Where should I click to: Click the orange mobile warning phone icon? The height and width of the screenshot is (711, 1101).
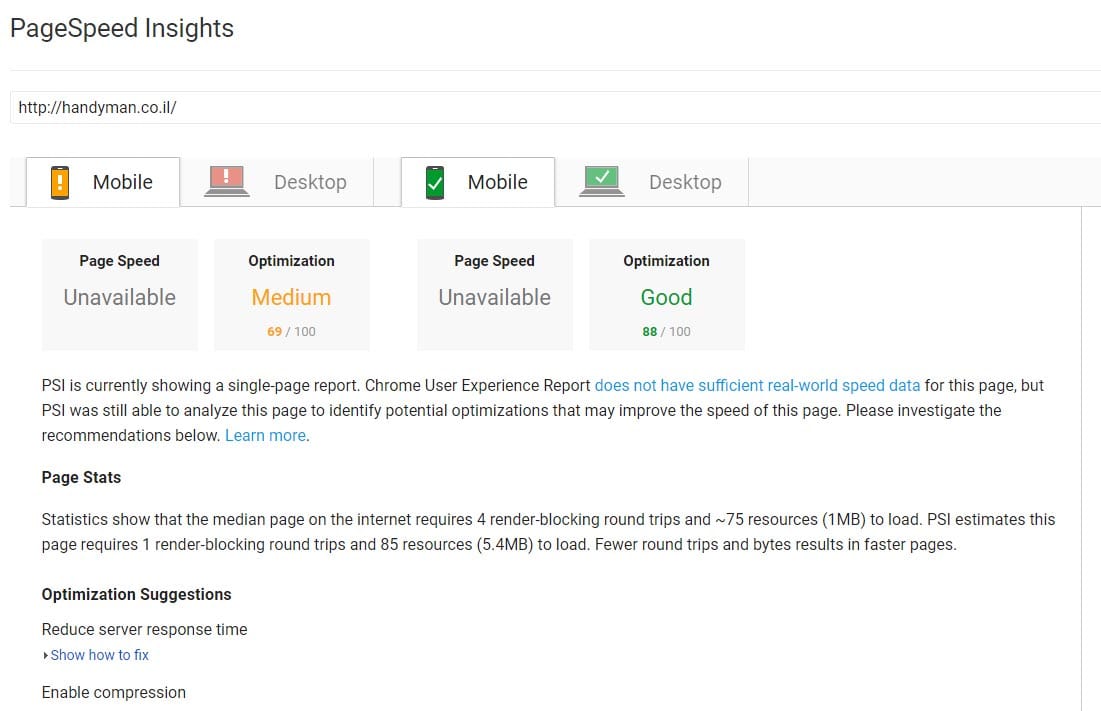pos(60,182)
